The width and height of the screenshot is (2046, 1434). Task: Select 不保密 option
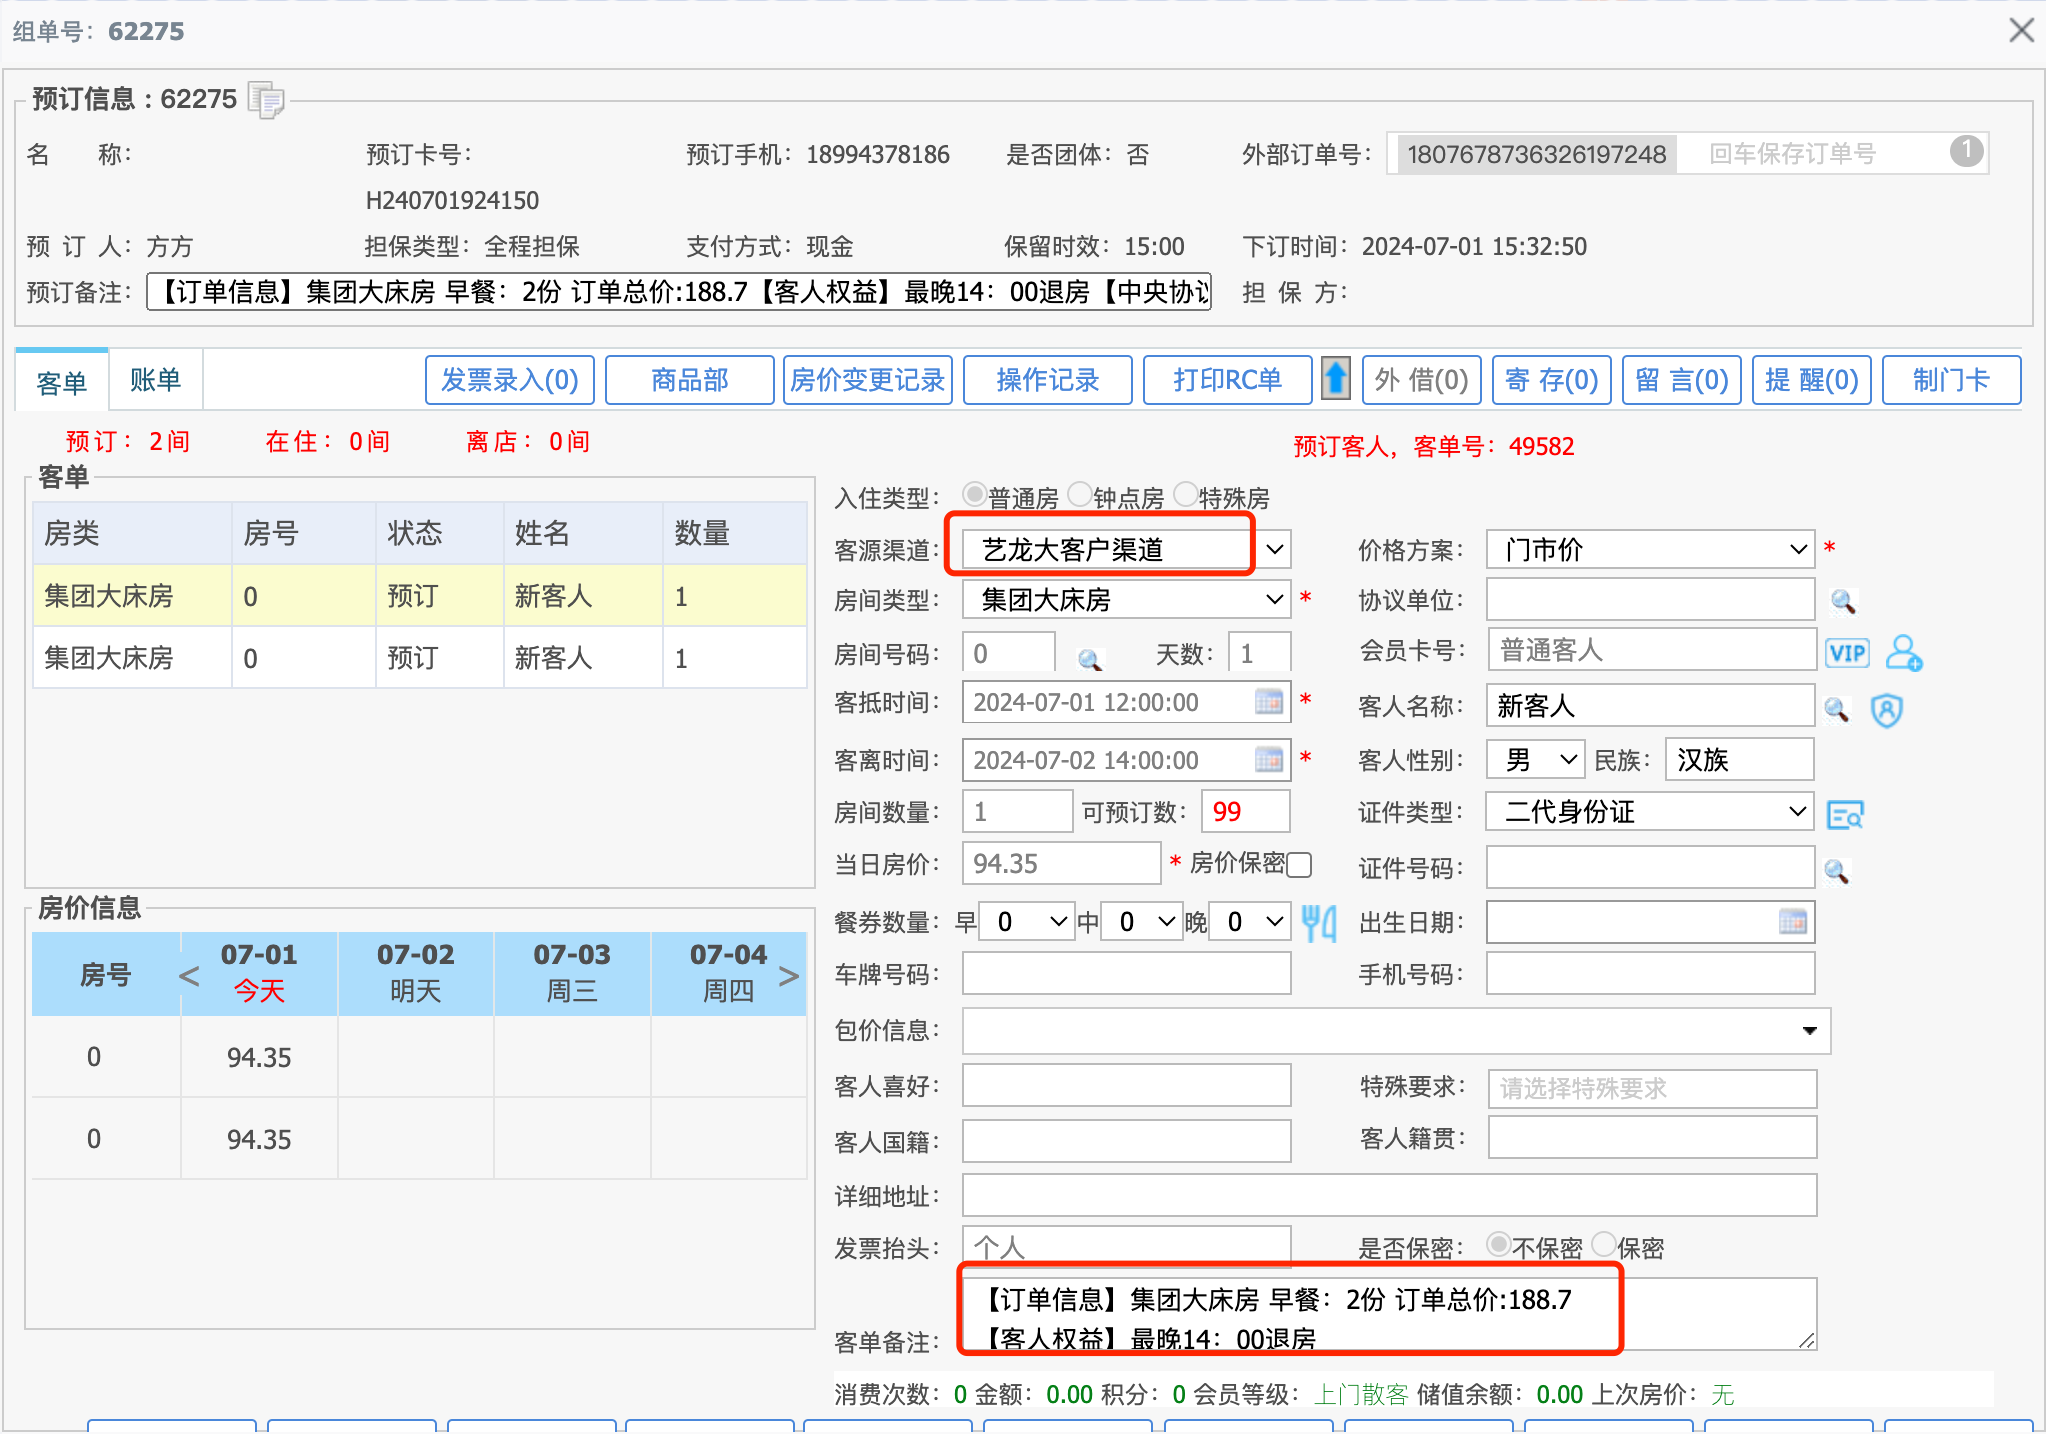coord(1498,1244)
